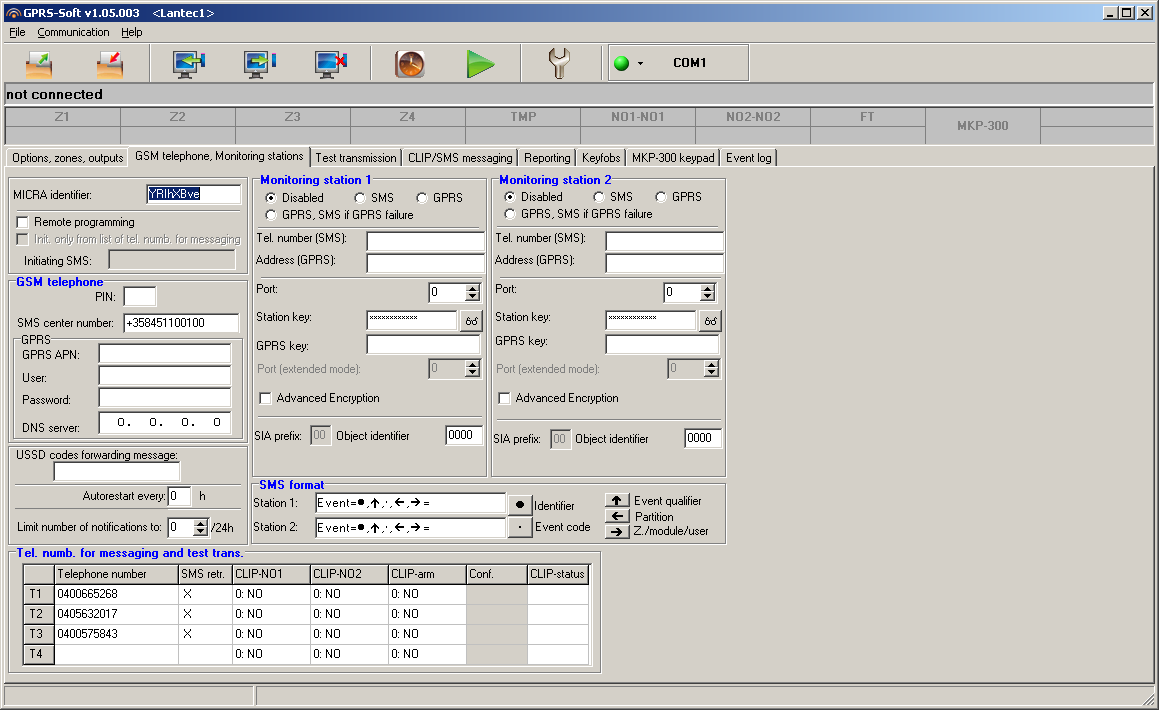Click the Event code small dot button

(520, 528)
